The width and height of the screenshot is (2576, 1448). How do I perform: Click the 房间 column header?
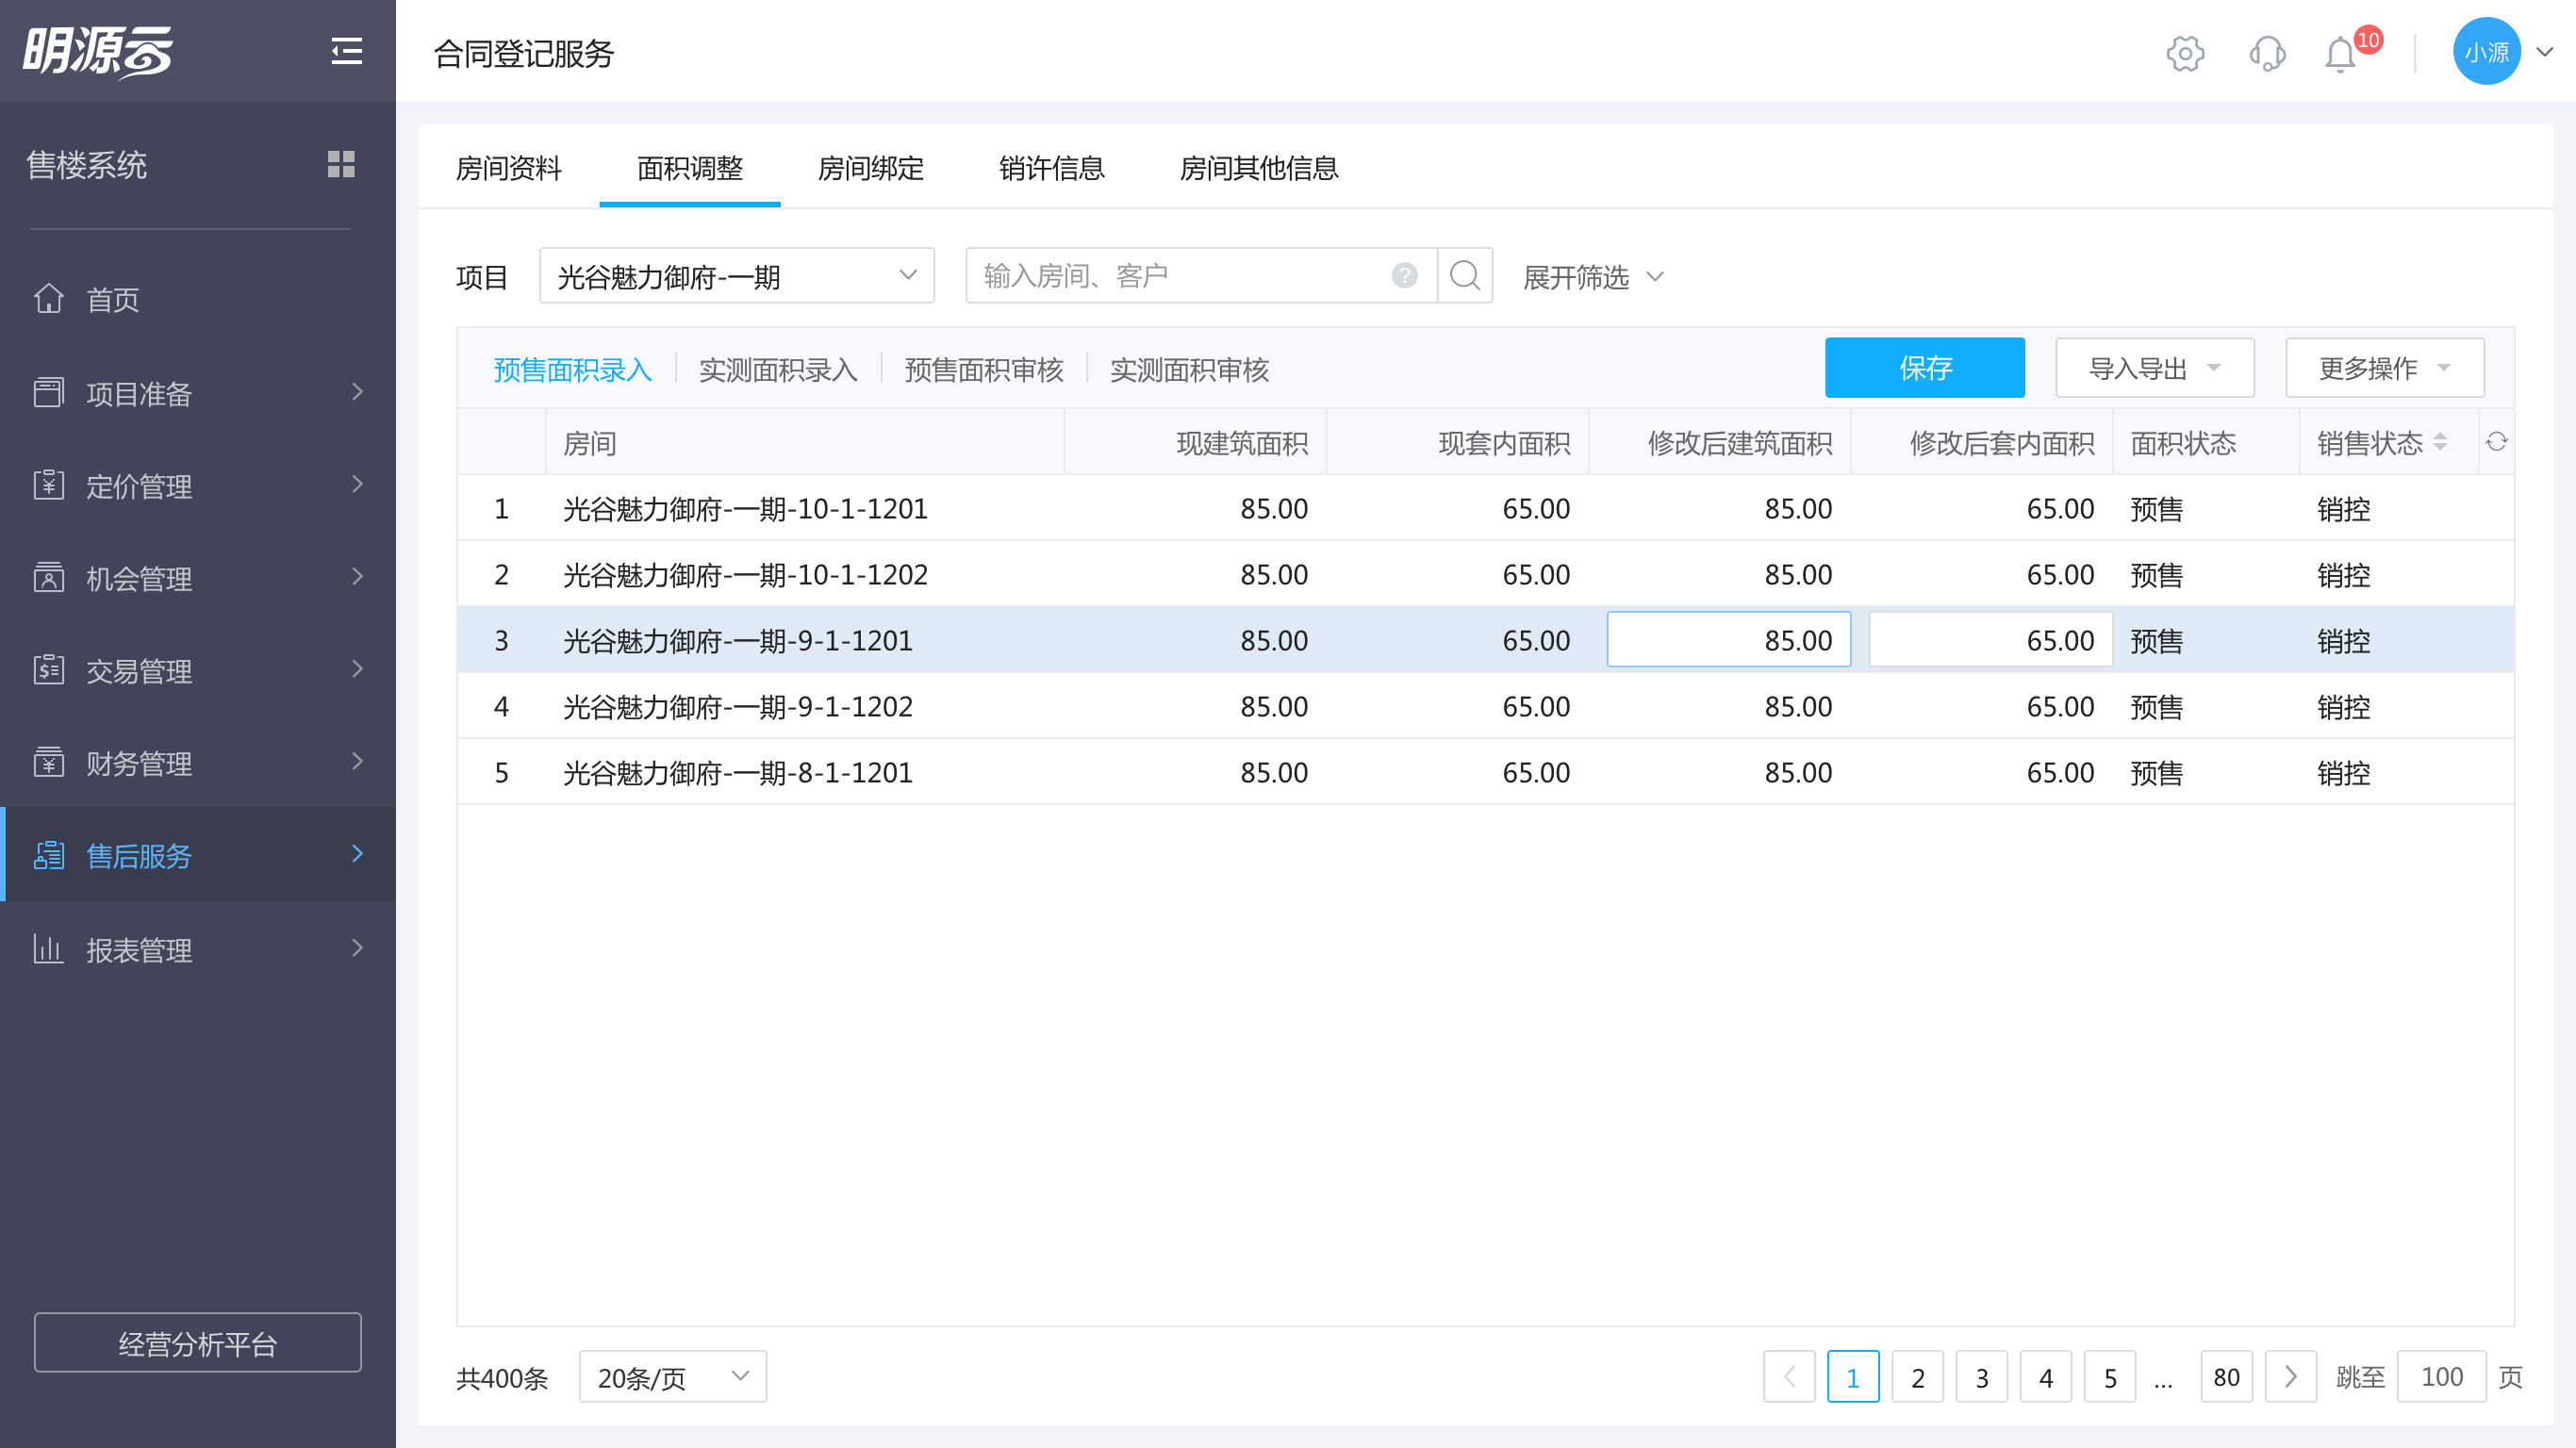click(x=805, y=442)
